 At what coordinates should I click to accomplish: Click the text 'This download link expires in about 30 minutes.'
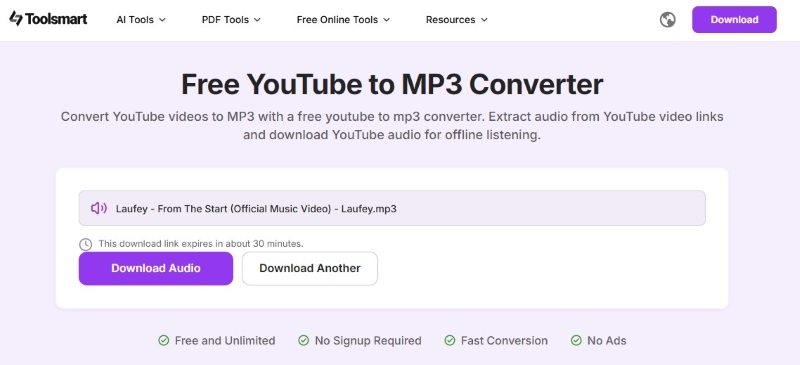201,244
